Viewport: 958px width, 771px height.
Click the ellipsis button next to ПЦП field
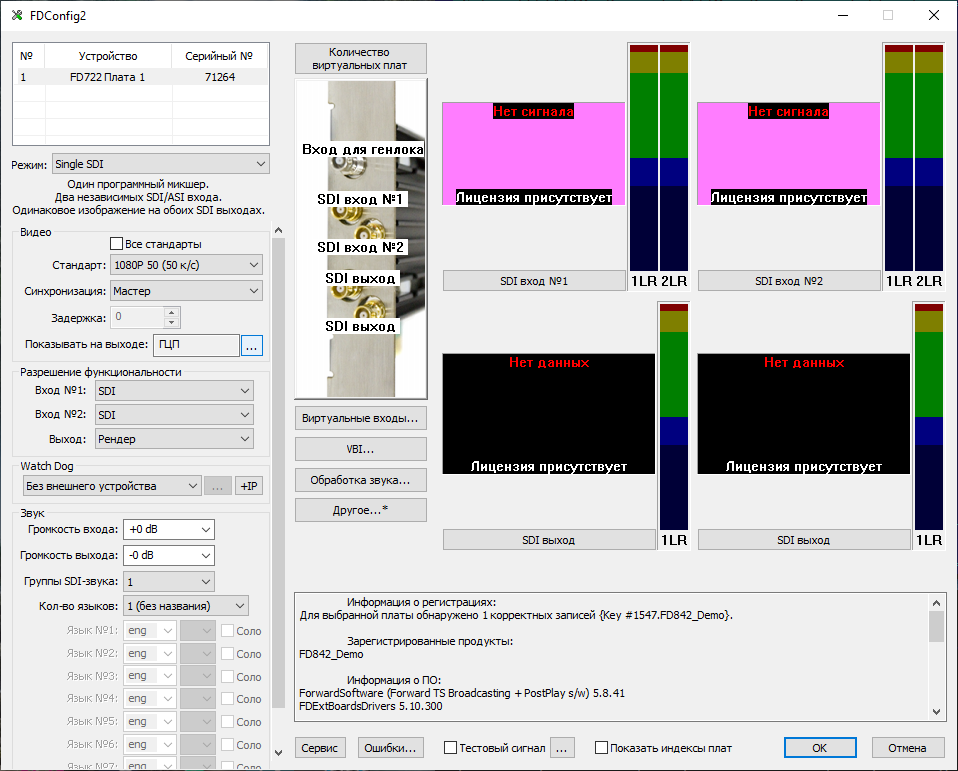point(251,345)
